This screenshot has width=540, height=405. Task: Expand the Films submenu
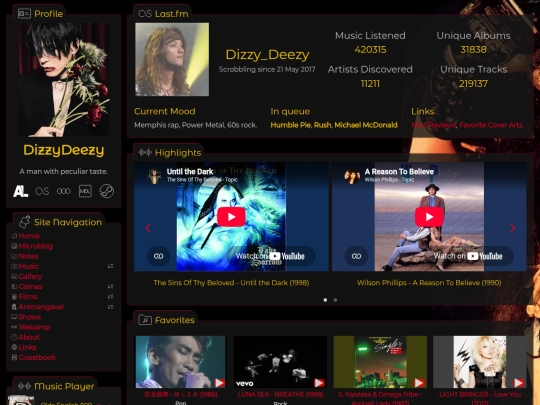[x=111, y=297]
